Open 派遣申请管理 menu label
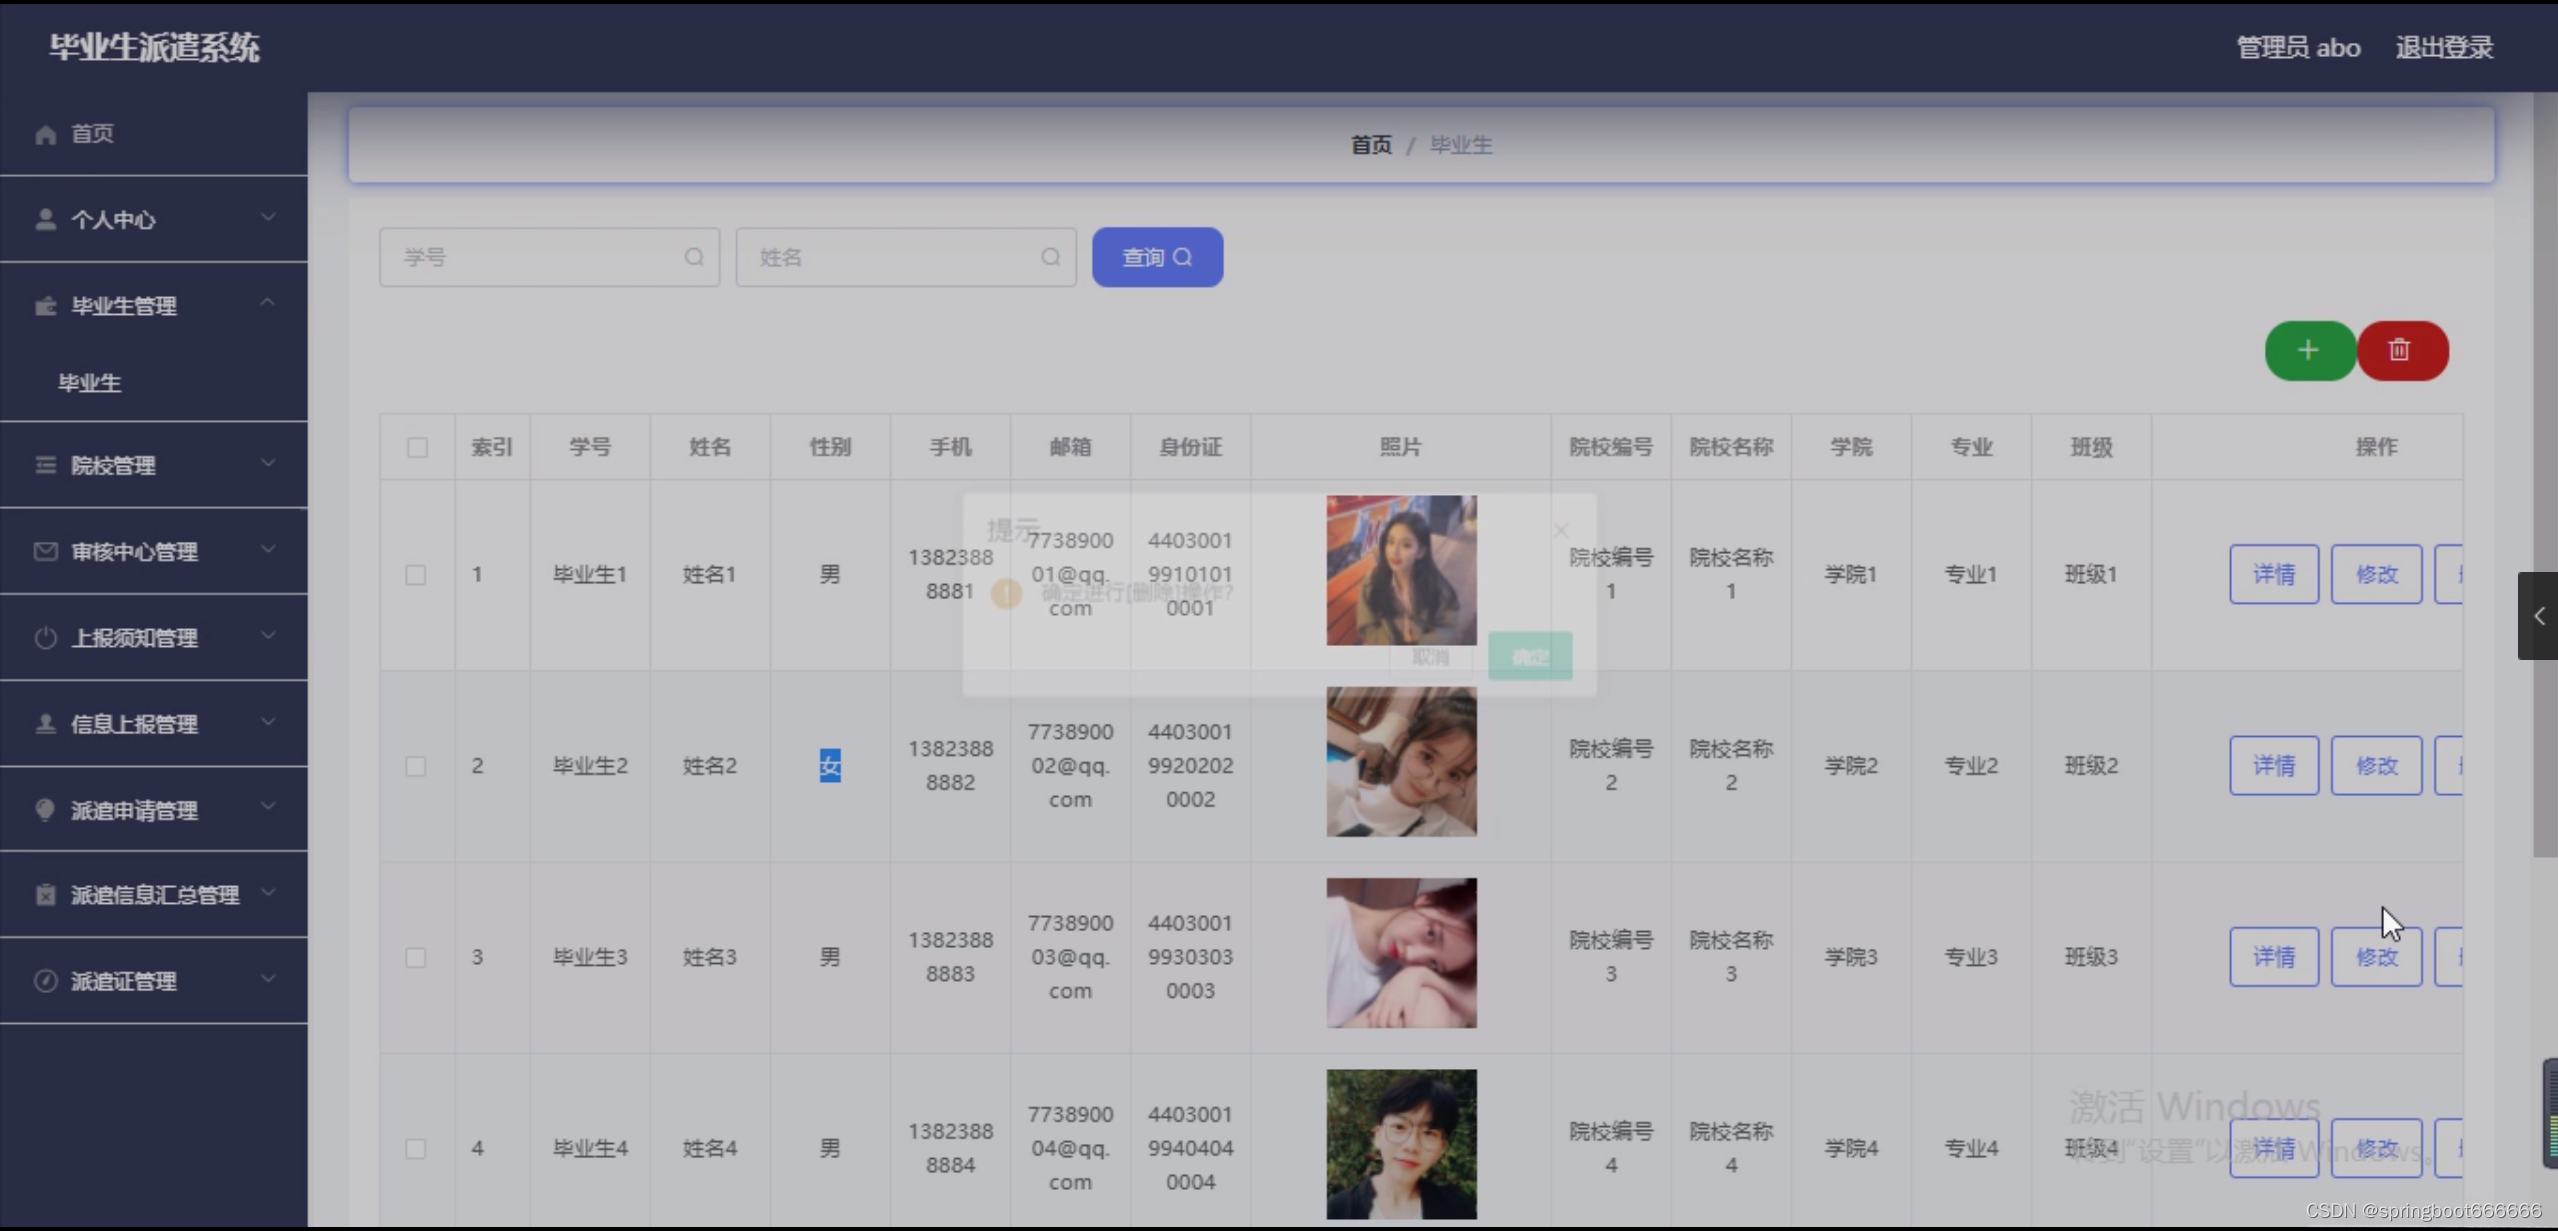Viewport: 2558px width, 1231px height. pyautogui.click(x=134, y=809)
